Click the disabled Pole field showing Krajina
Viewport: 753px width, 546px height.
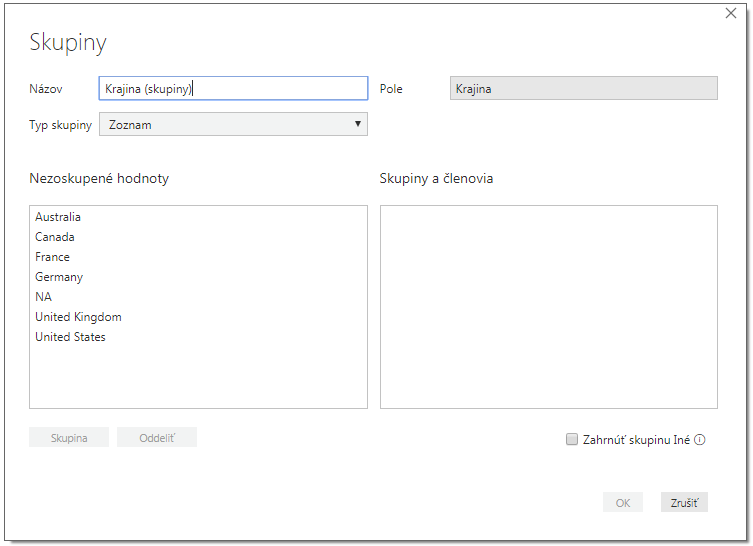point(583,88)
